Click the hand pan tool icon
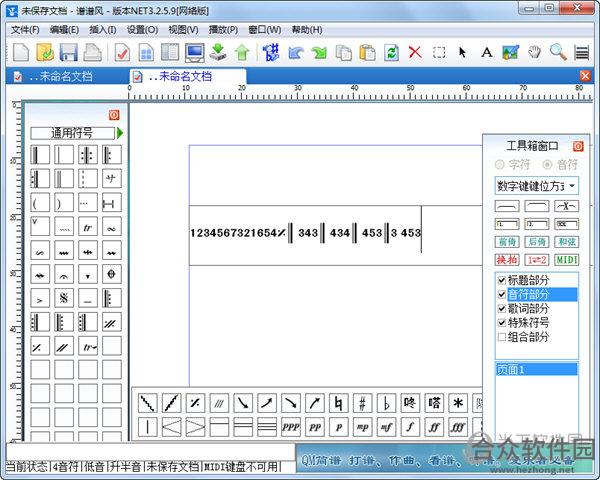 (535, 52)
